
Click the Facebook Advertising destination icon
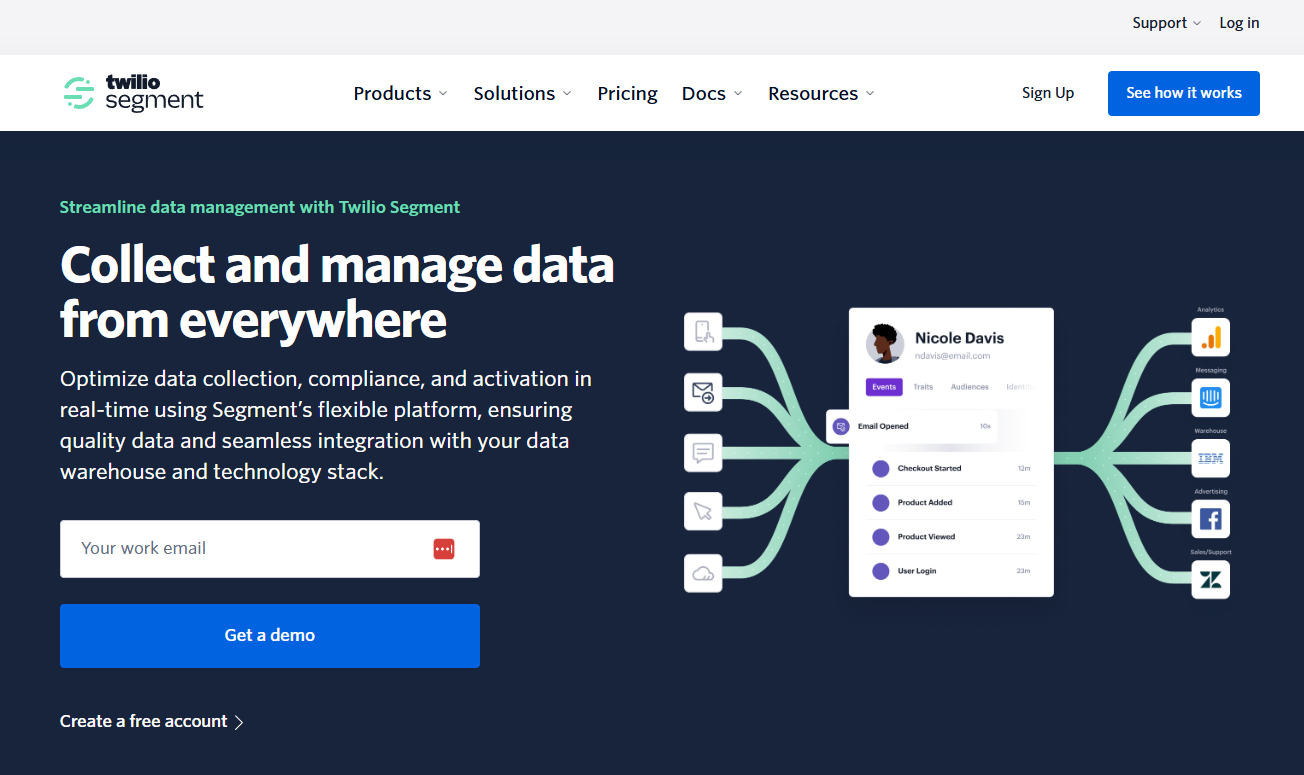pyautogui.click(x=1210, y=519)
